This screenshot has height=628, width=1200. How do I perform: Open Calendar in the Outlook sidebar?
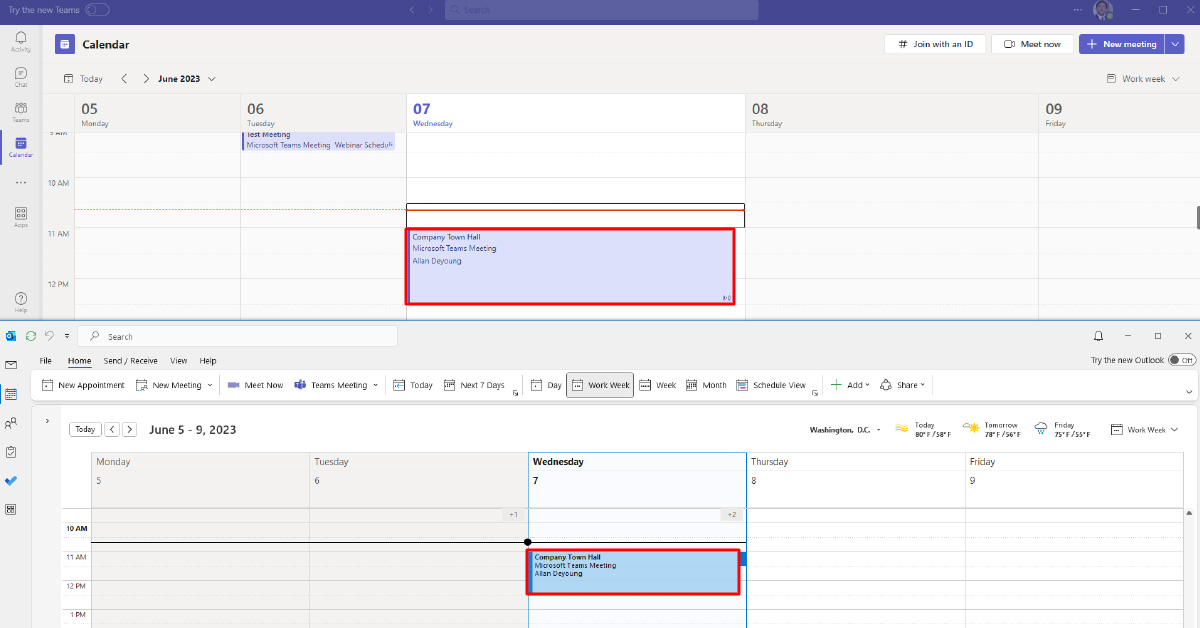point(11,394)
